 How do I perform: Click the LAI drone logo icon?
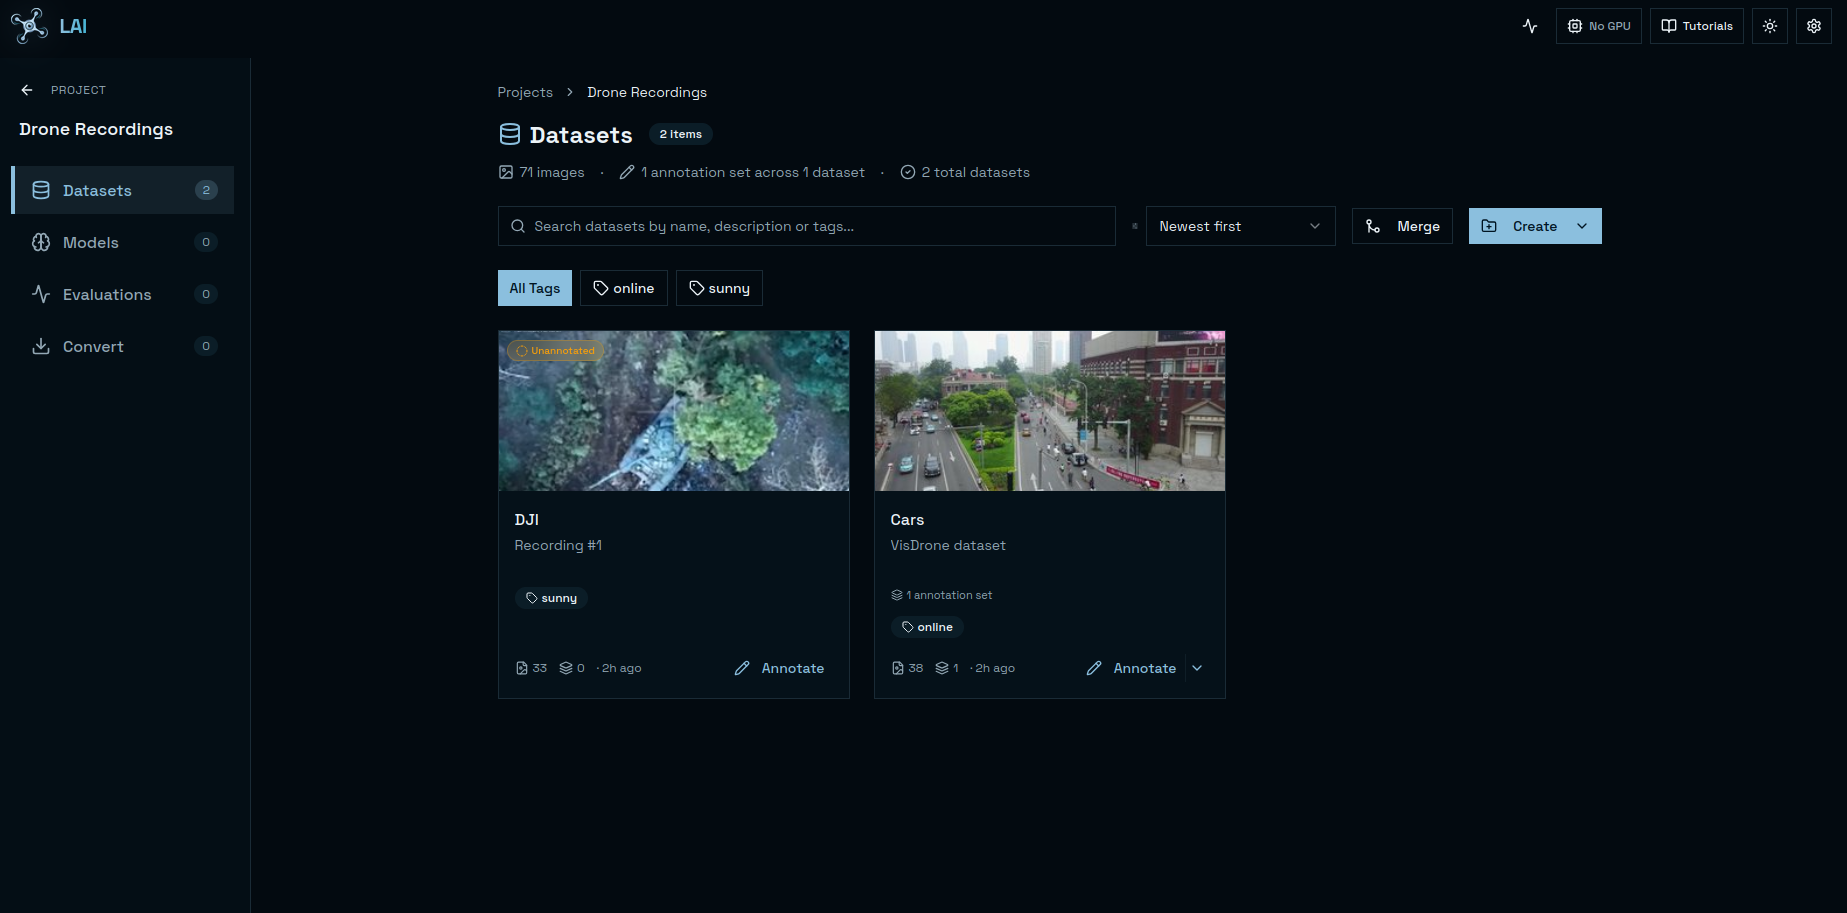(x=29, y=26)
